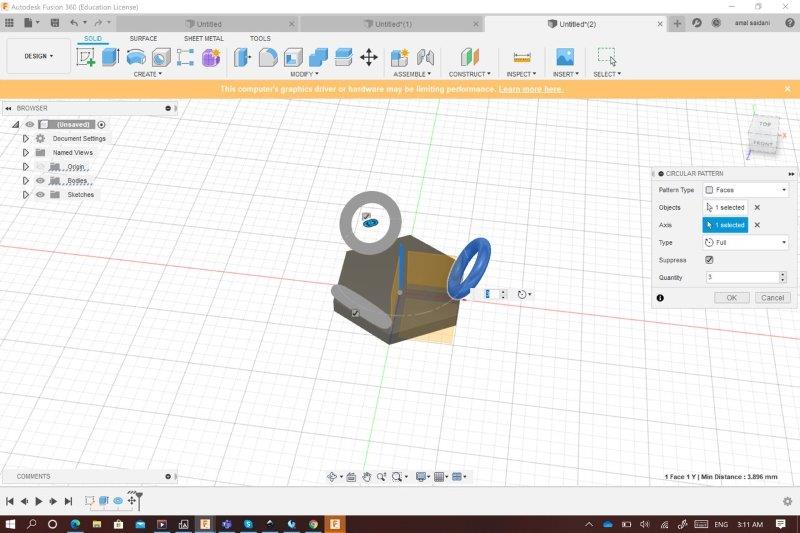Select the Joint tool icon
800x533 pixels.
click(x=425, y=57)
